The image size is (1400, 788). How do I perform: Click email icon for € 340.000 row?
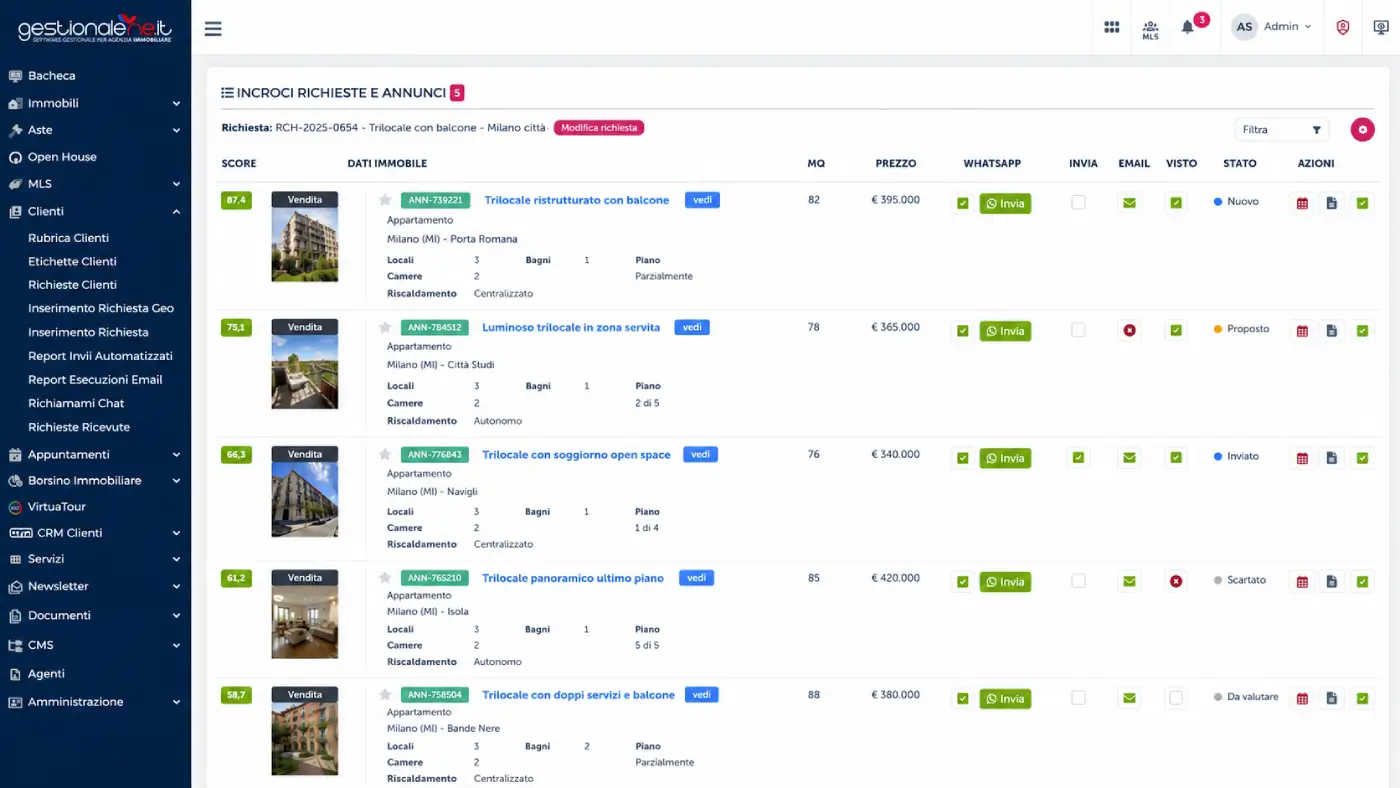point(1129,457)
